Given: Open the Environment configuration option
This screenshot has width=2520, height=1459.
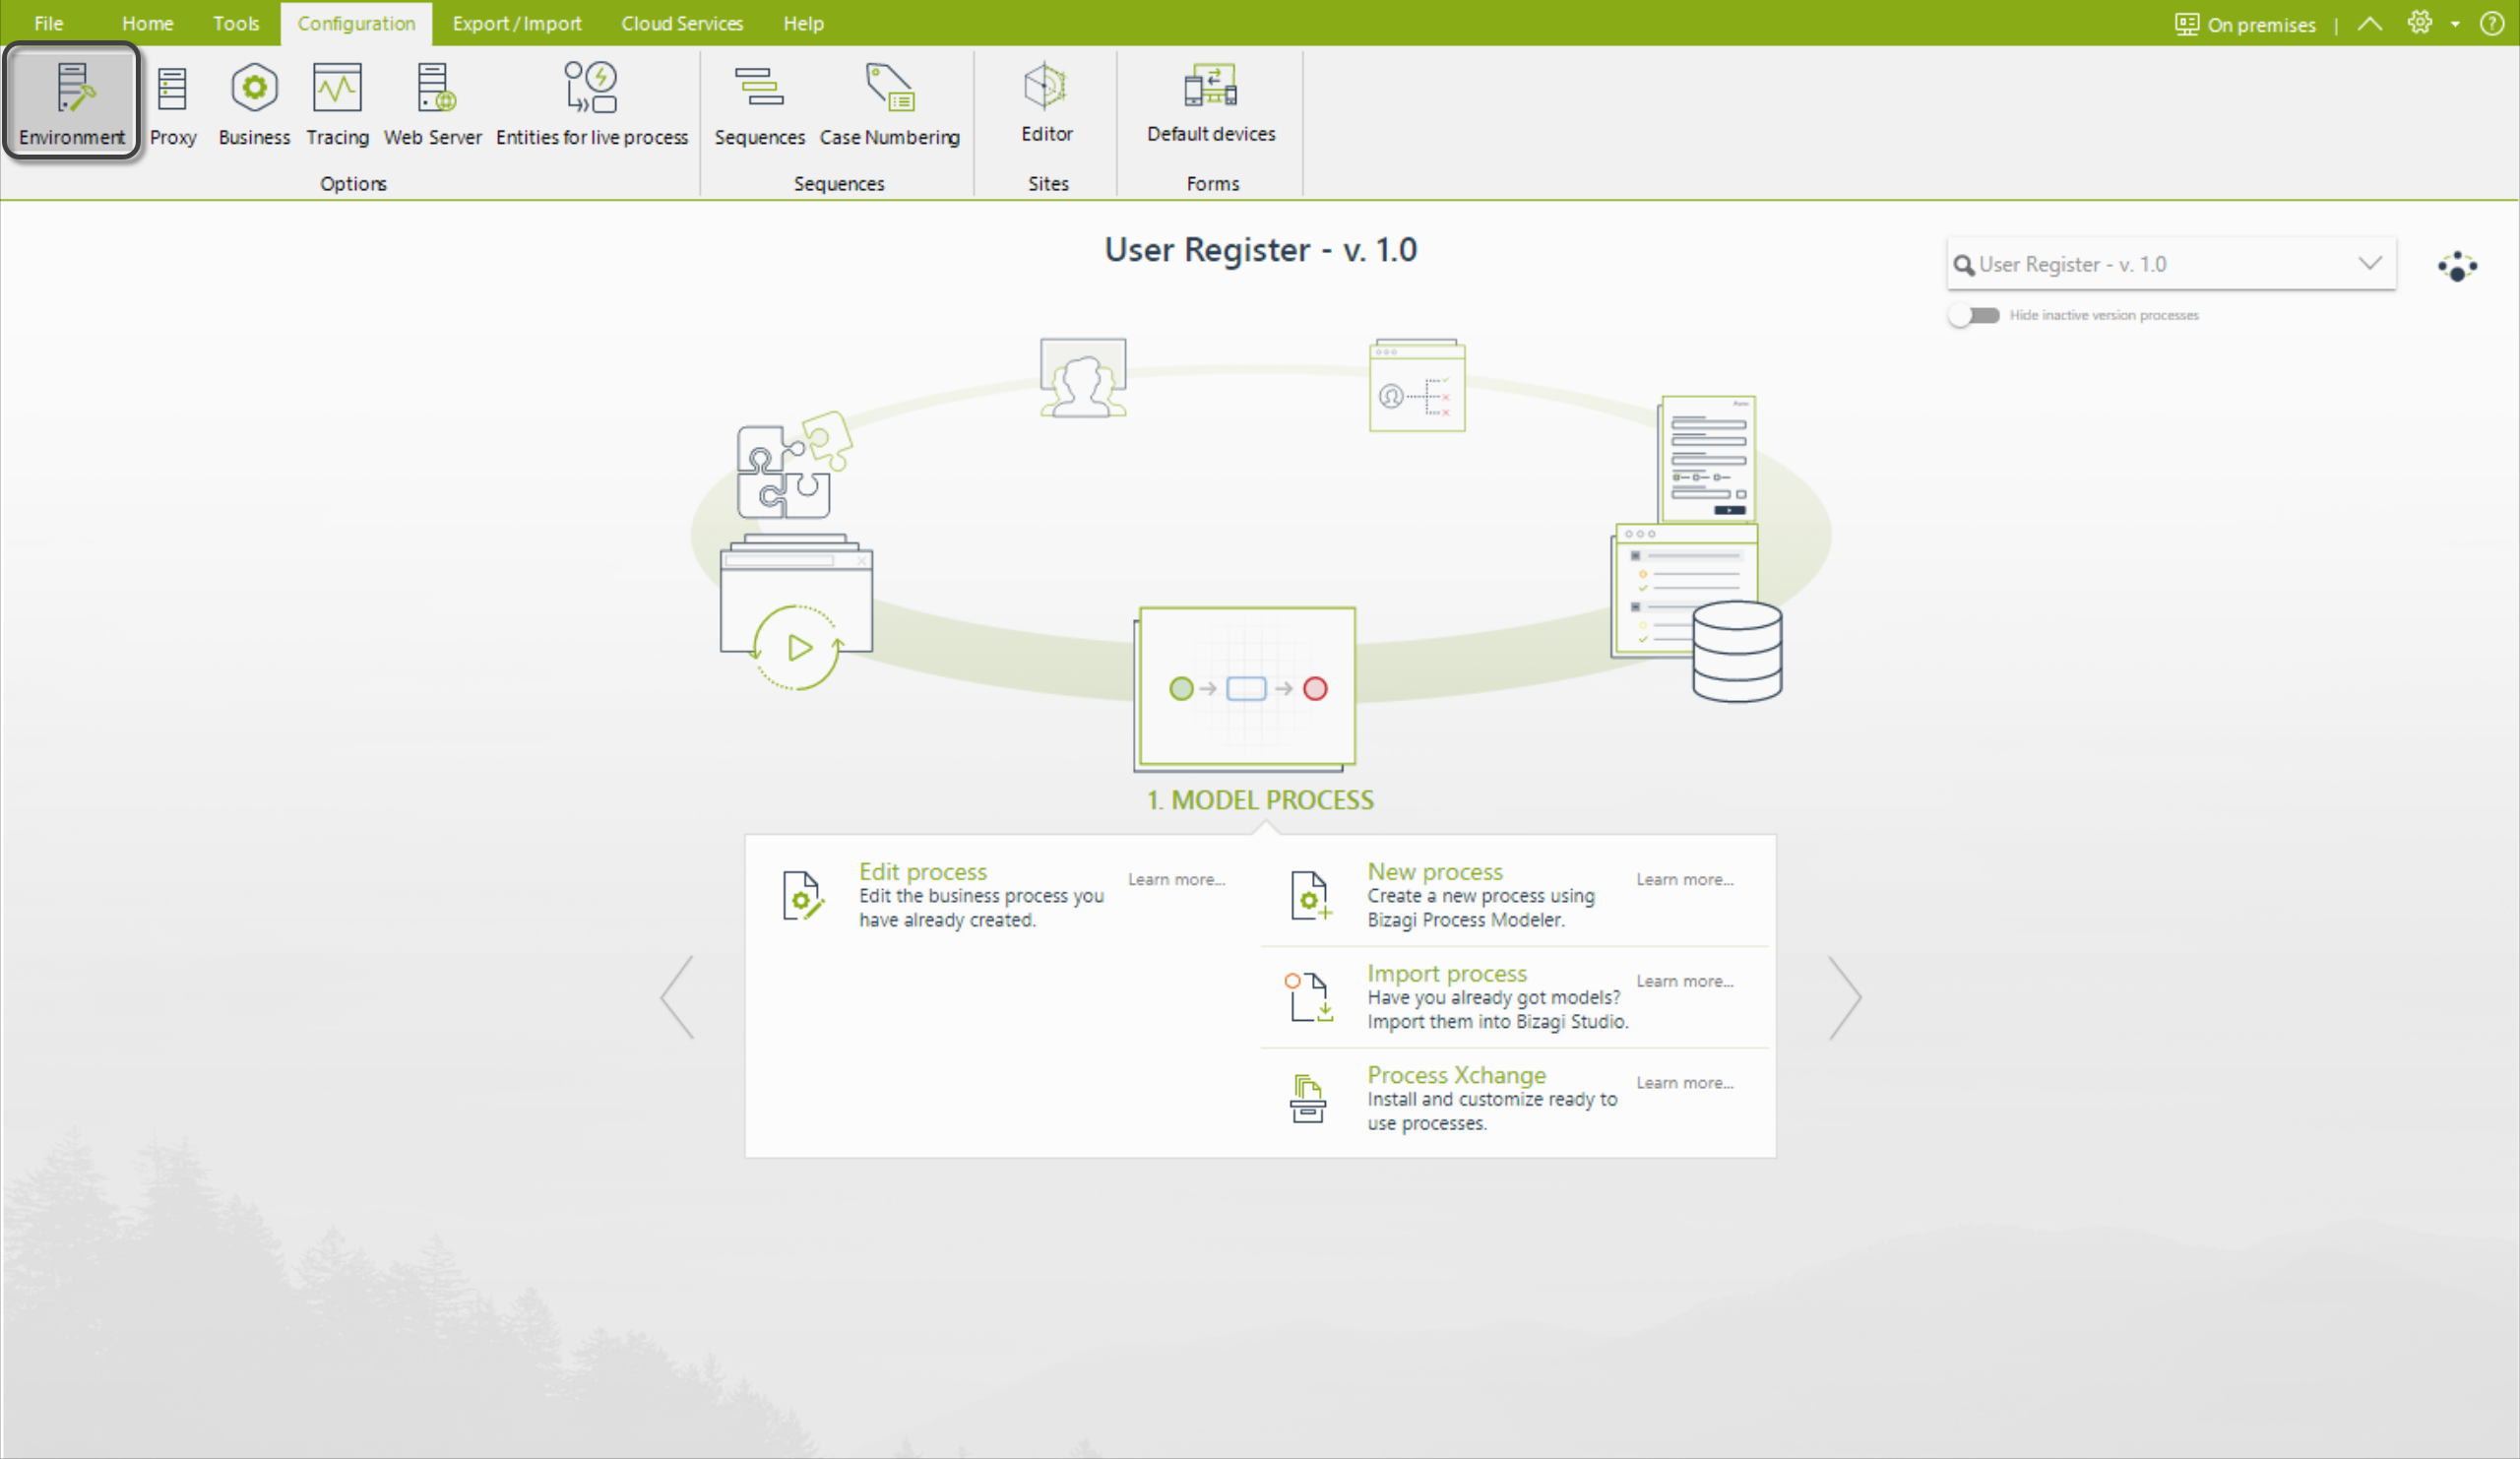Looking at the screenshot, I should (71, 102).
